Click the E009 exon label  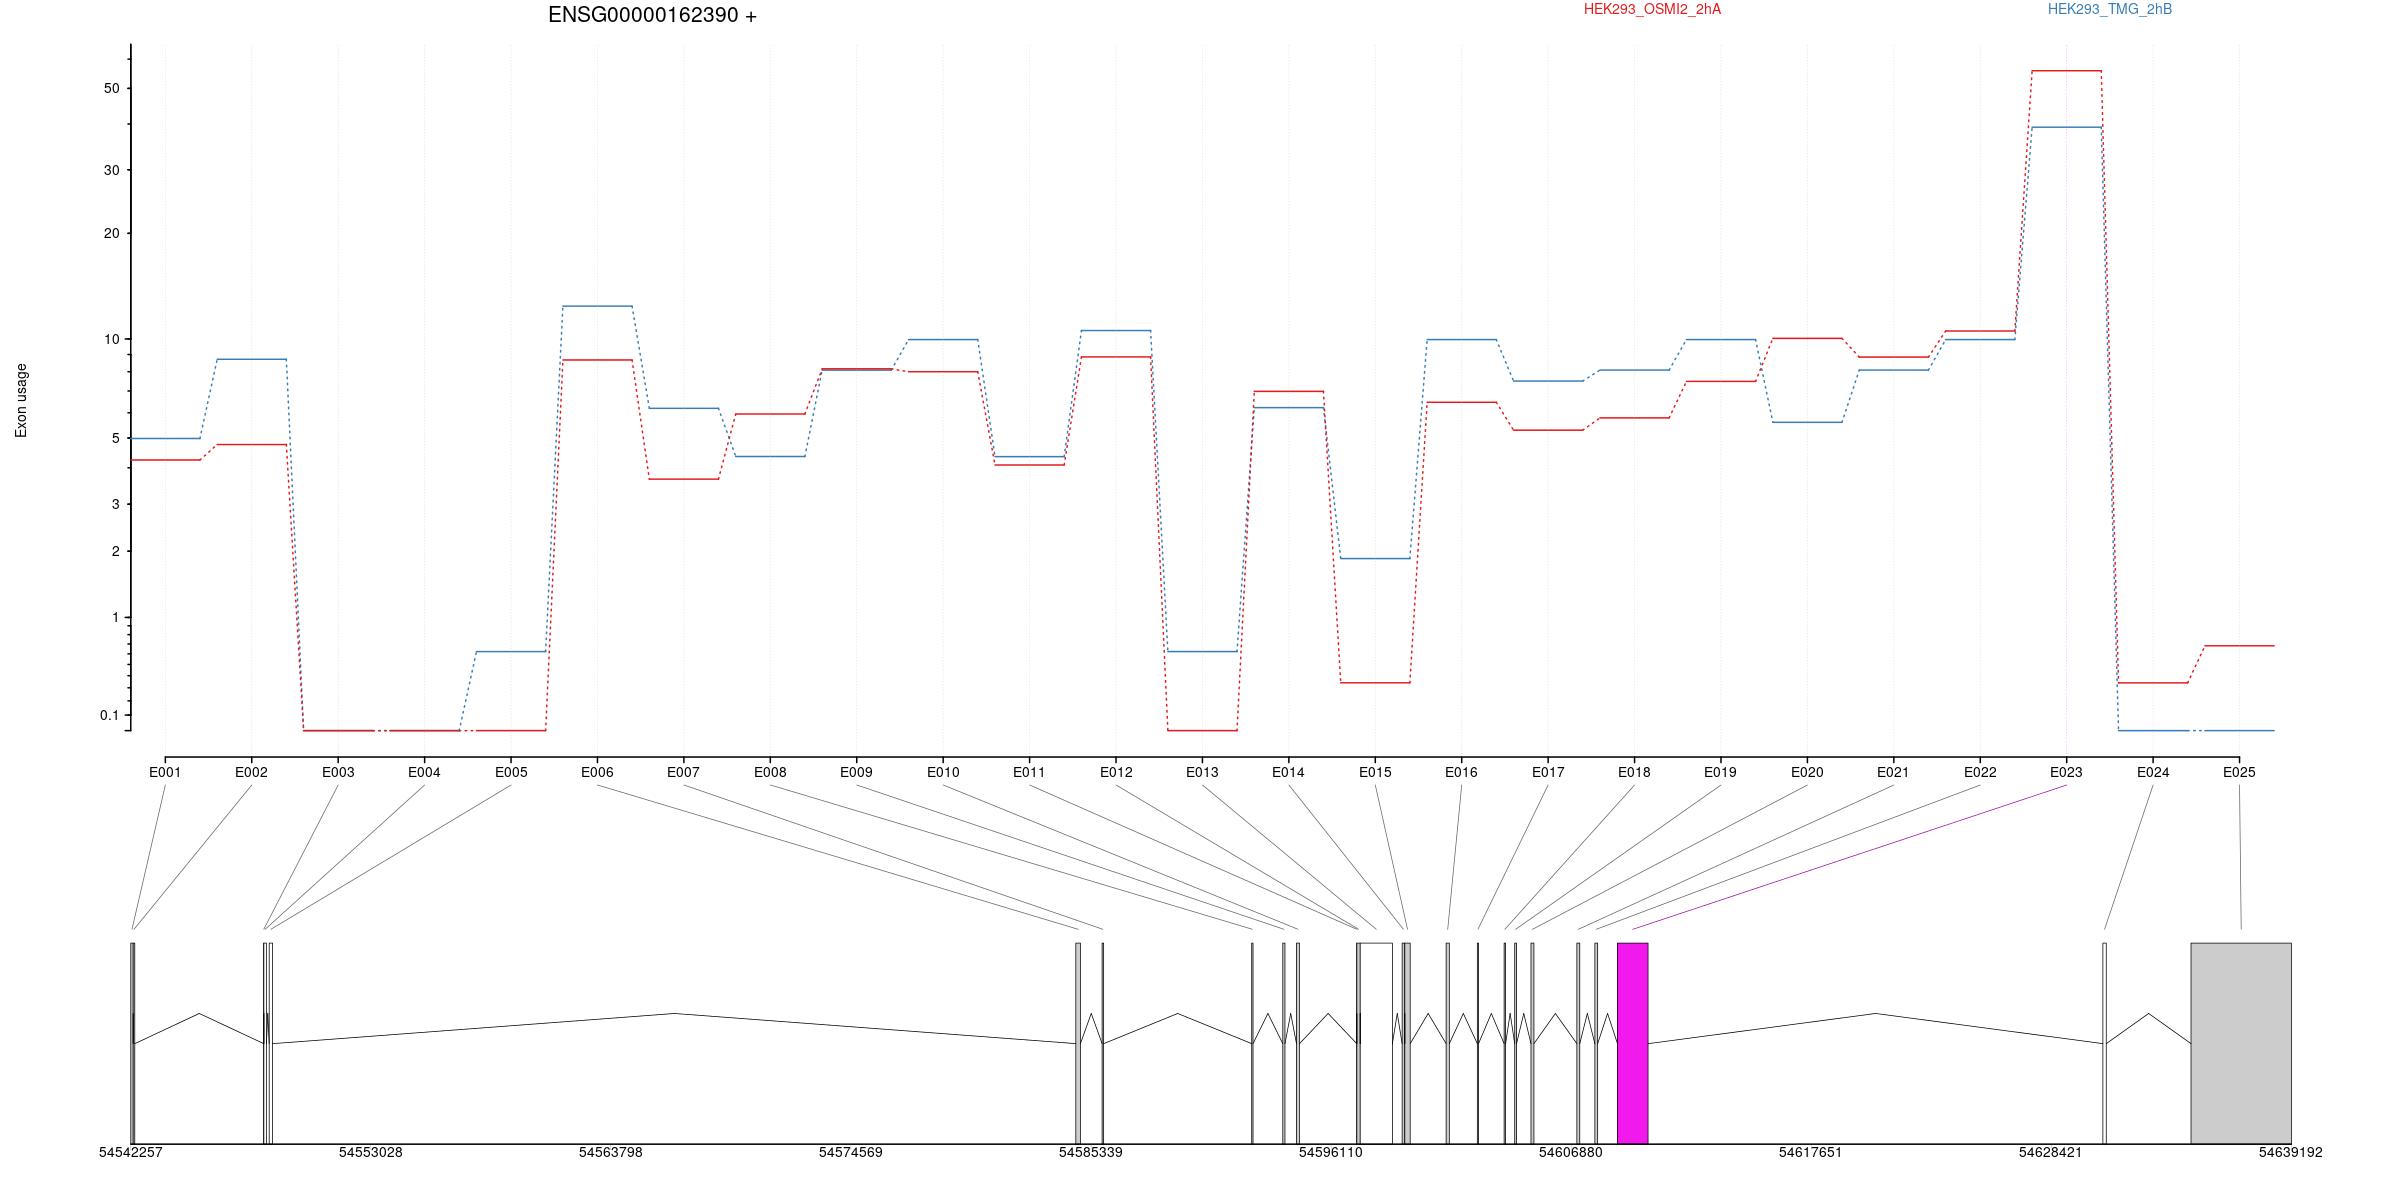click(856, 772)
